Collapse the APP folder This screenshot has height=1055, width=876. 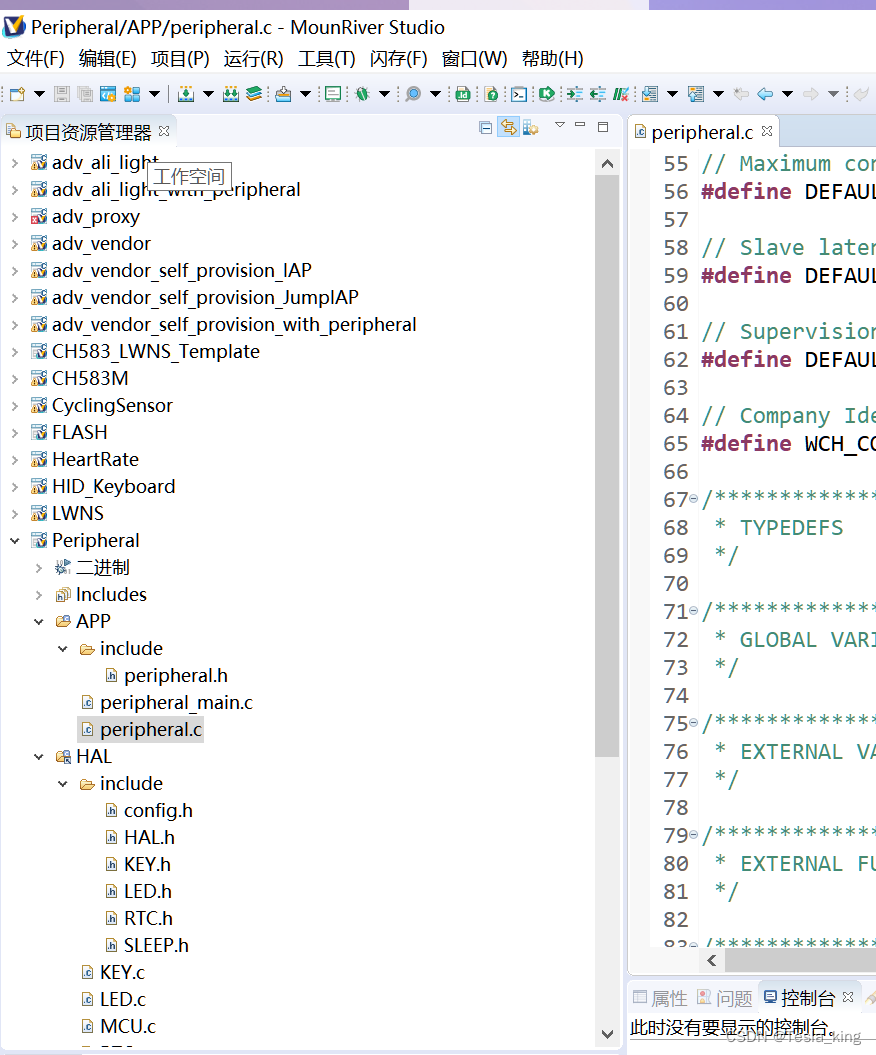click(x=39, y=622)
